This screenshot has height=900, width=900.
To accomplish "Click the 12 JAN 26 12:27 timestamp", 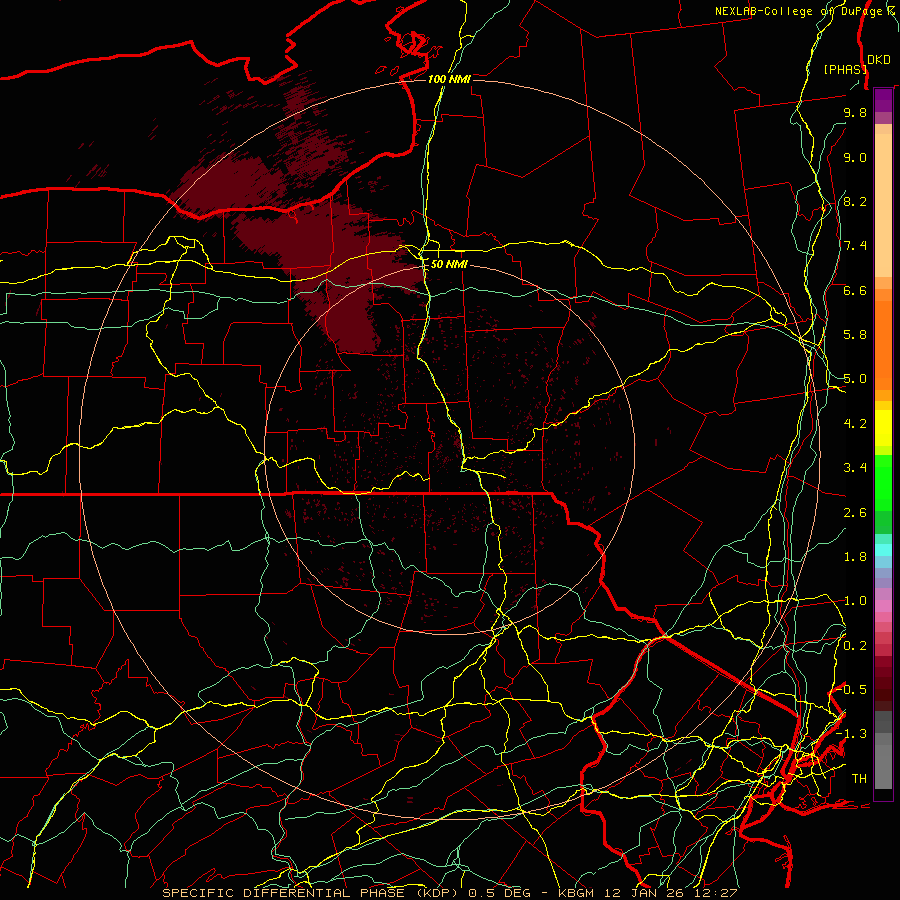I will point(669,893).
